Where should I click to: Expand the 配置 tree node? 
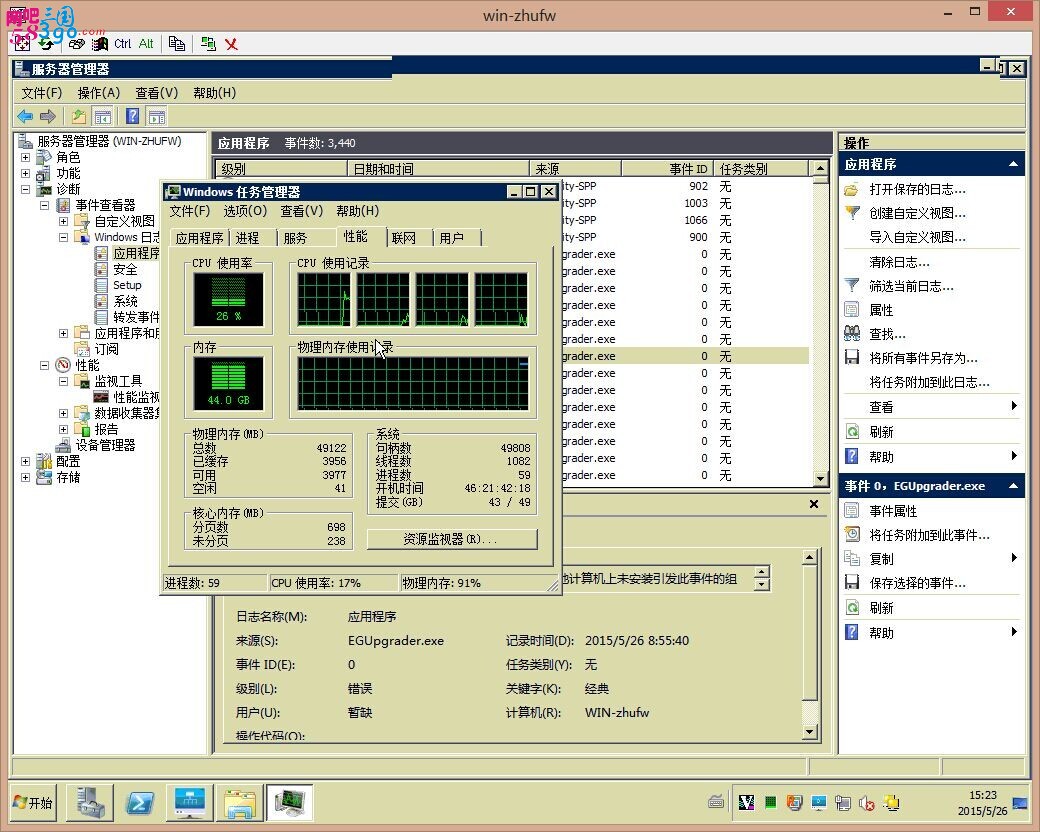(25, 461)
